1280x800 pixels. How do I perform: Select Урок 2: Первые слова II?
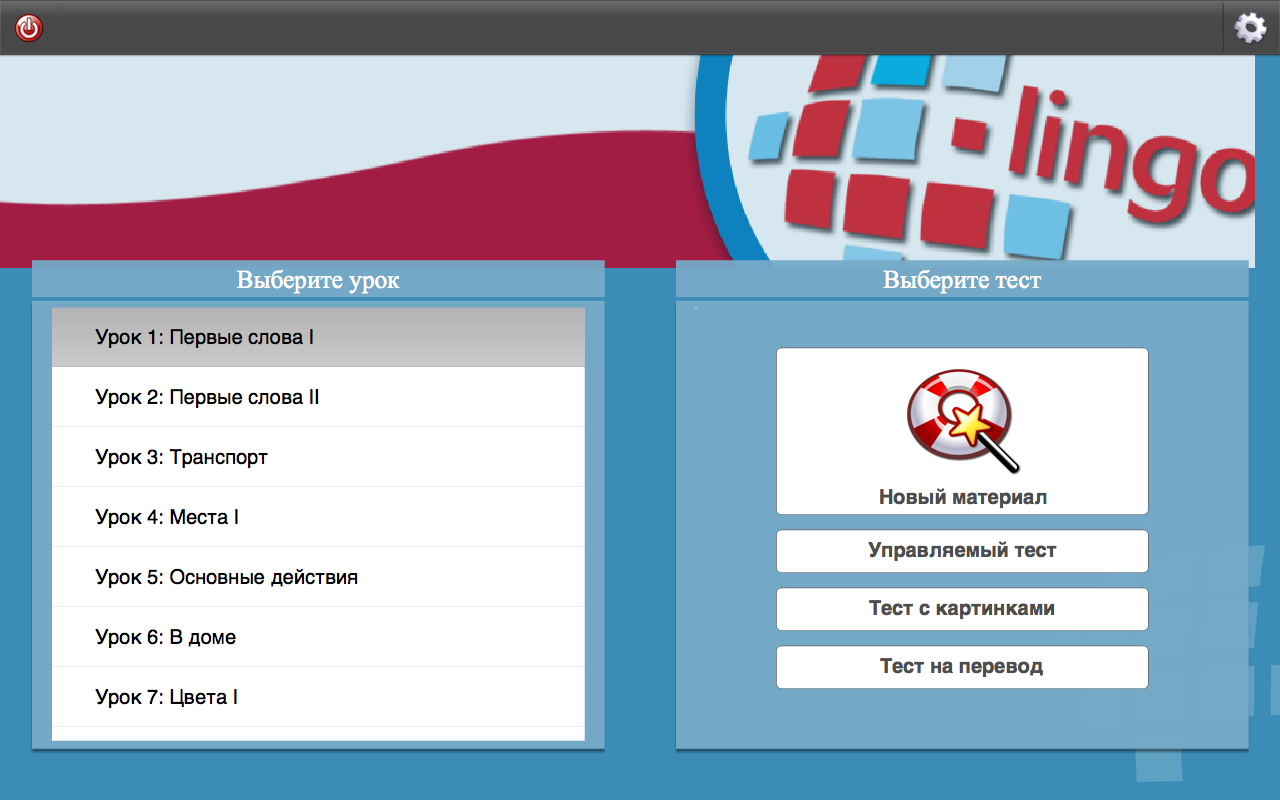point(318,397)
